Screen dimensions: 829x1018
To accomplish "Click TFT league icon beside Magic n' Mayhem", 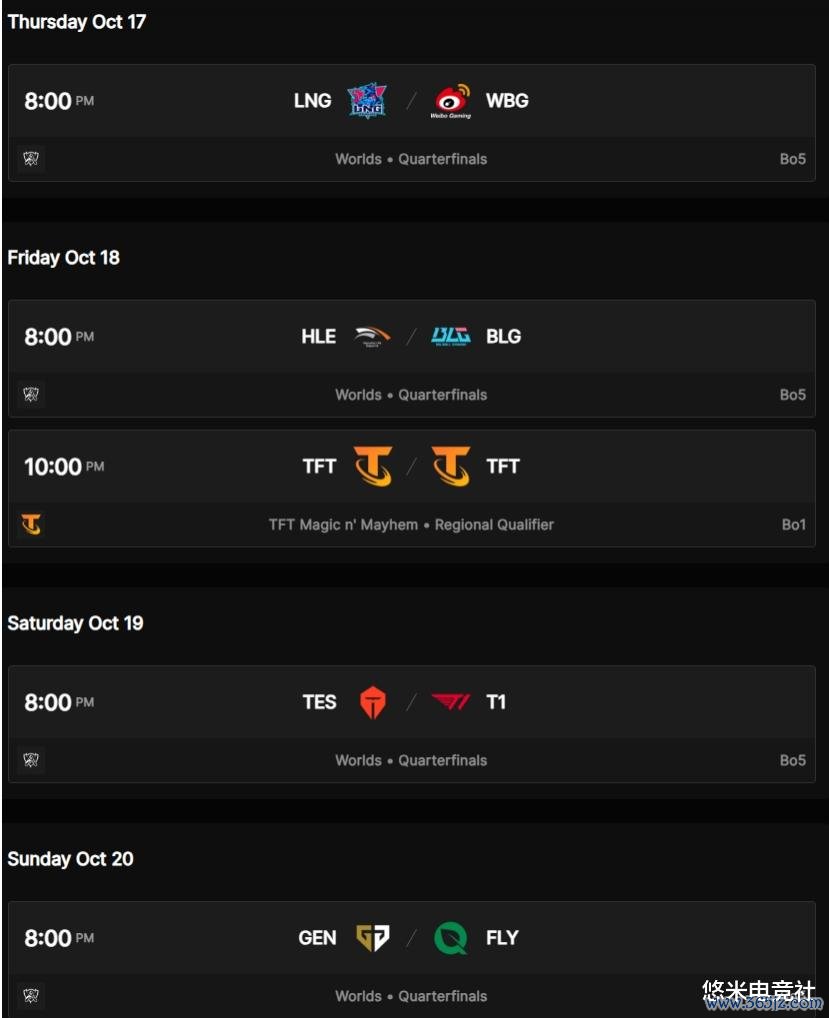I will tap(31, 524).
